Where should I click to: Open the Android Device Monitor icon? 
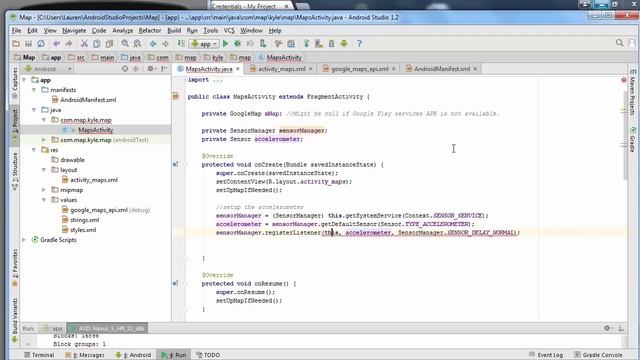click(344, 44)
